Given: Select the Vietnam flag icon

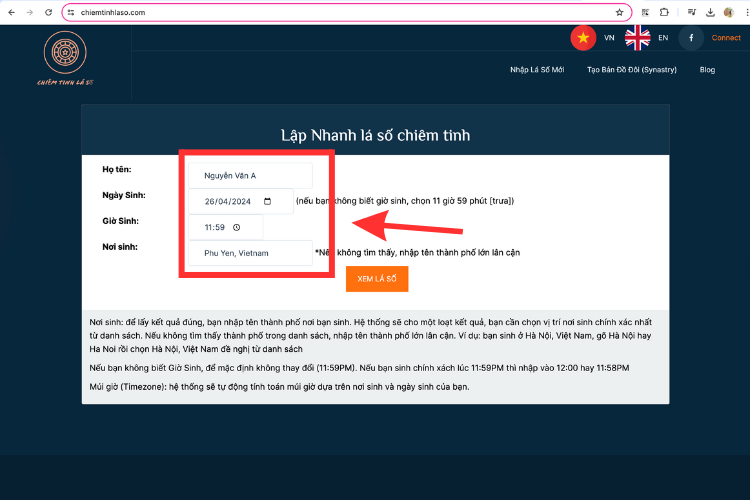Looking at the screenshot, I should coord(583,38).
